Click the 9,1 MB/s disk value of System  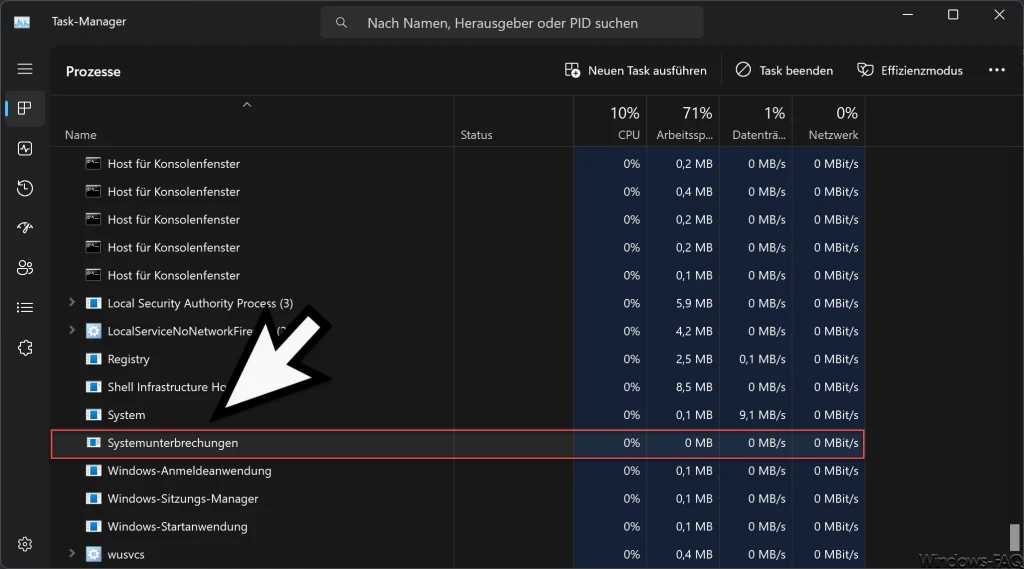pos(762,415)
